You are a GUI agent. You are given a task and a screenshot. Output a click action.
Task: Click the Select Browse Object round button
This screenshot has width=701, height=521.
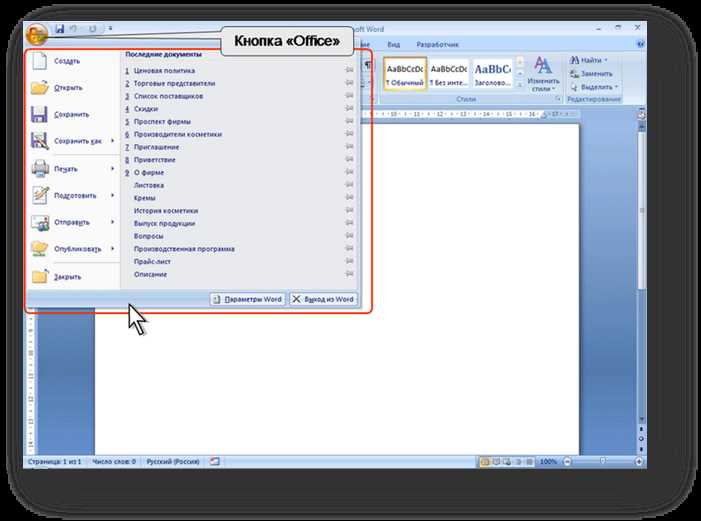pyautogui.click(x=642, y=439)
